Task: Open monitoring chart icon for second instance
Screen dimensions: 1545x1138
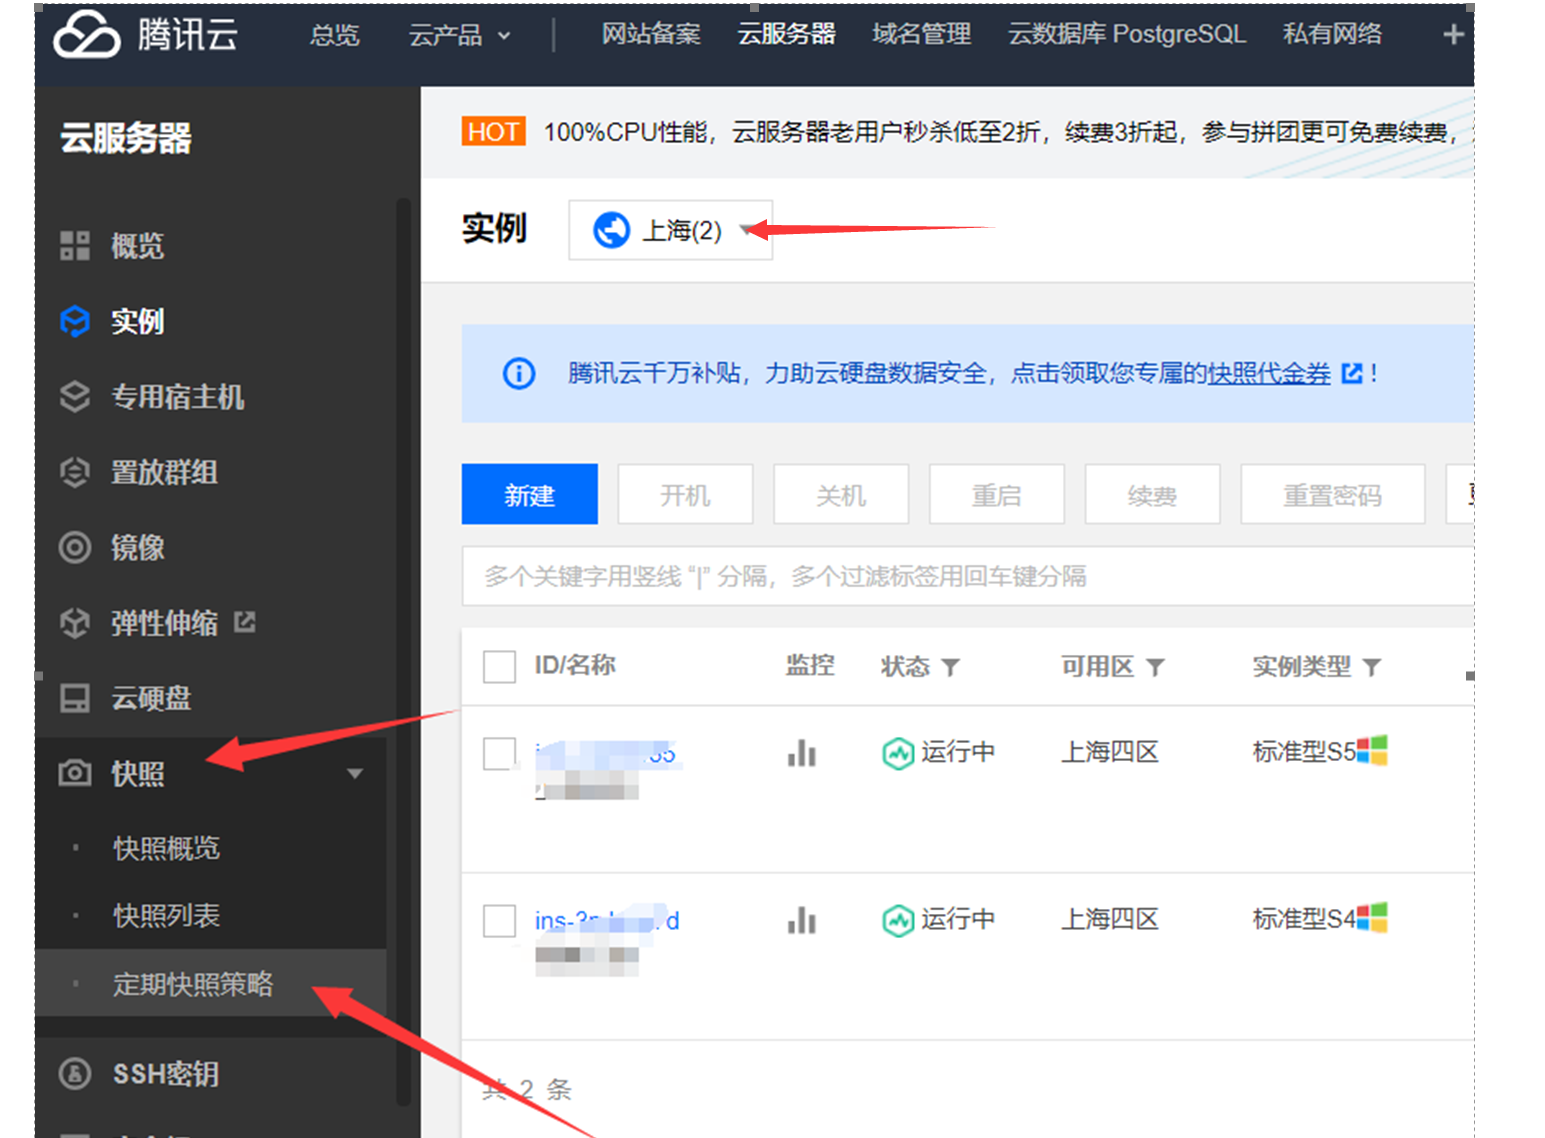Action: 801,920
